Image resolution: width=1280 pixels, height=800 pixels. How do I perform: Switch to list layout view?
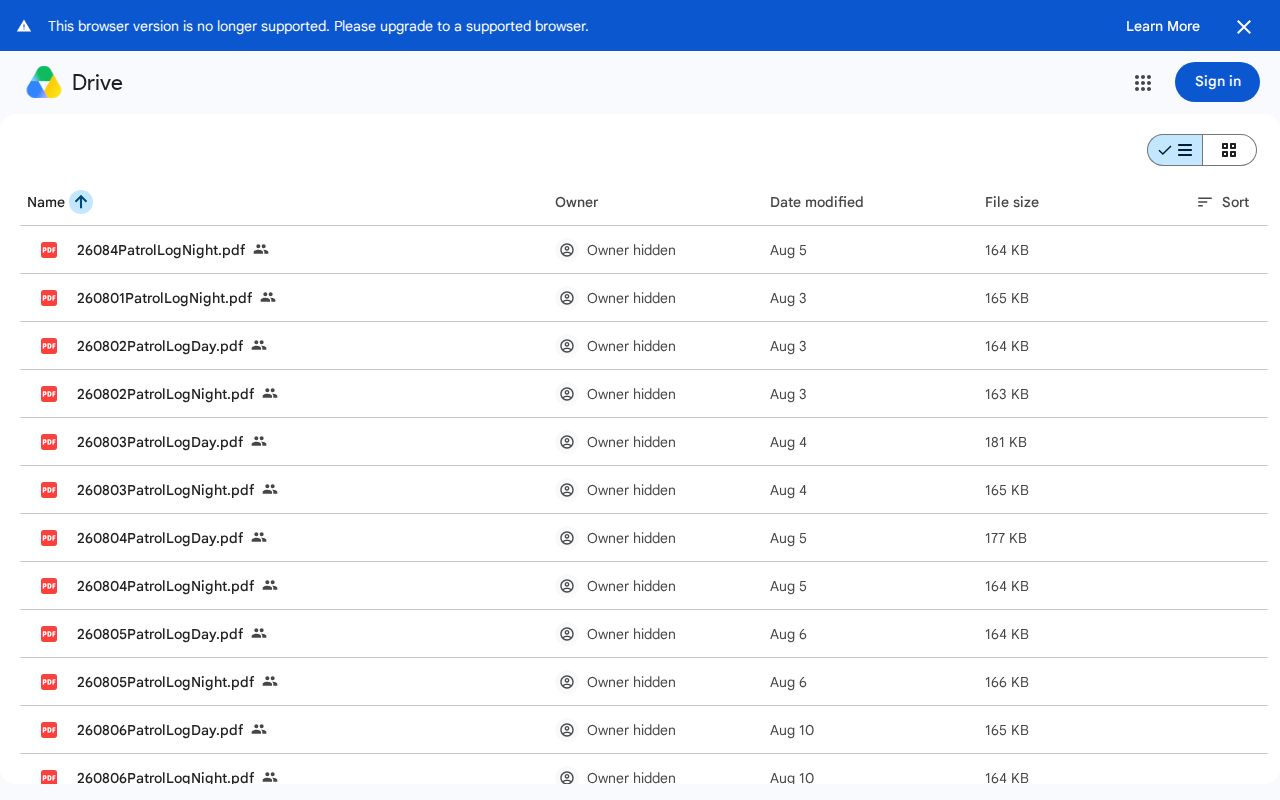coord(1175,150)
